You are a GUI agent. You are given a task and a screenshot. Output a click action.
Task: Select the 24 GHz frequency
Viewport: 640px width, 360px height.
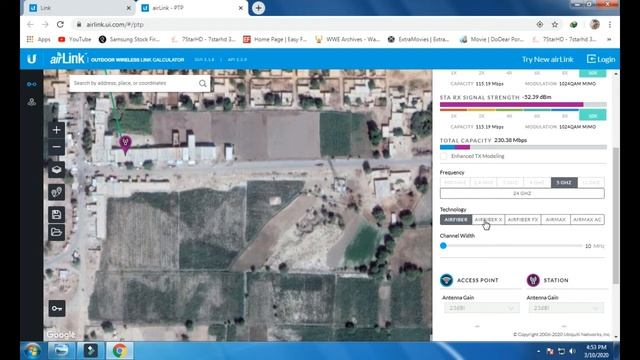(522, 193)
